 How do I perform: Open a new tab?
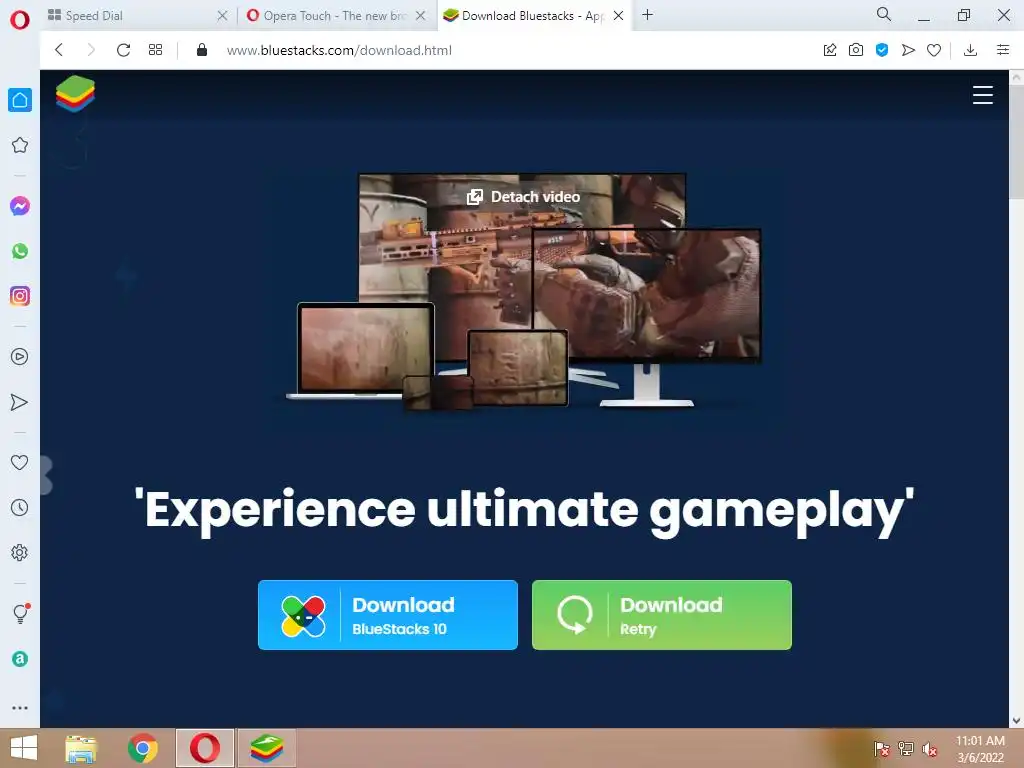pos(647,14)
